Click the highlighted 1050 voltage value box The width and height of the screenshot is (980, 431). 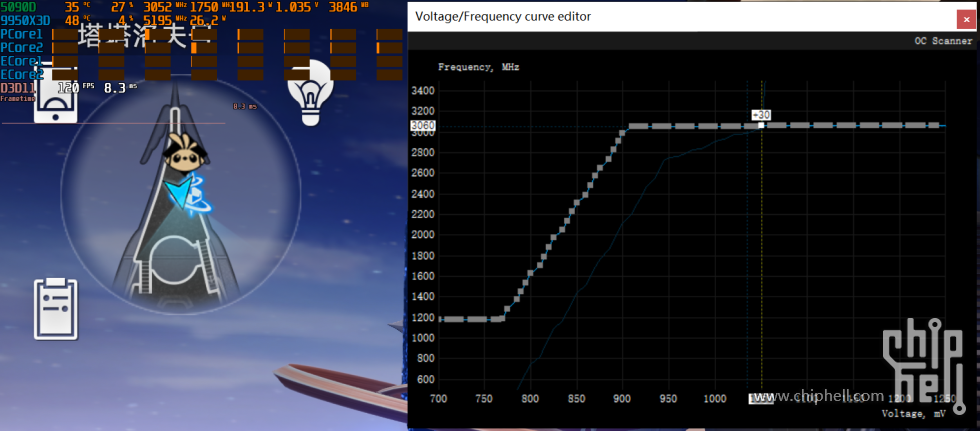click(761, 399)
